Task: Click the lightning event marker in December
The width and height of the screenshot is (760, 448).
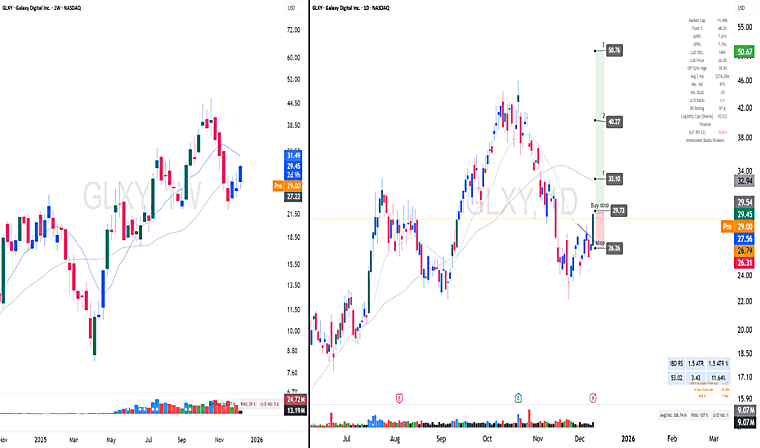Action: pos(592,399)
